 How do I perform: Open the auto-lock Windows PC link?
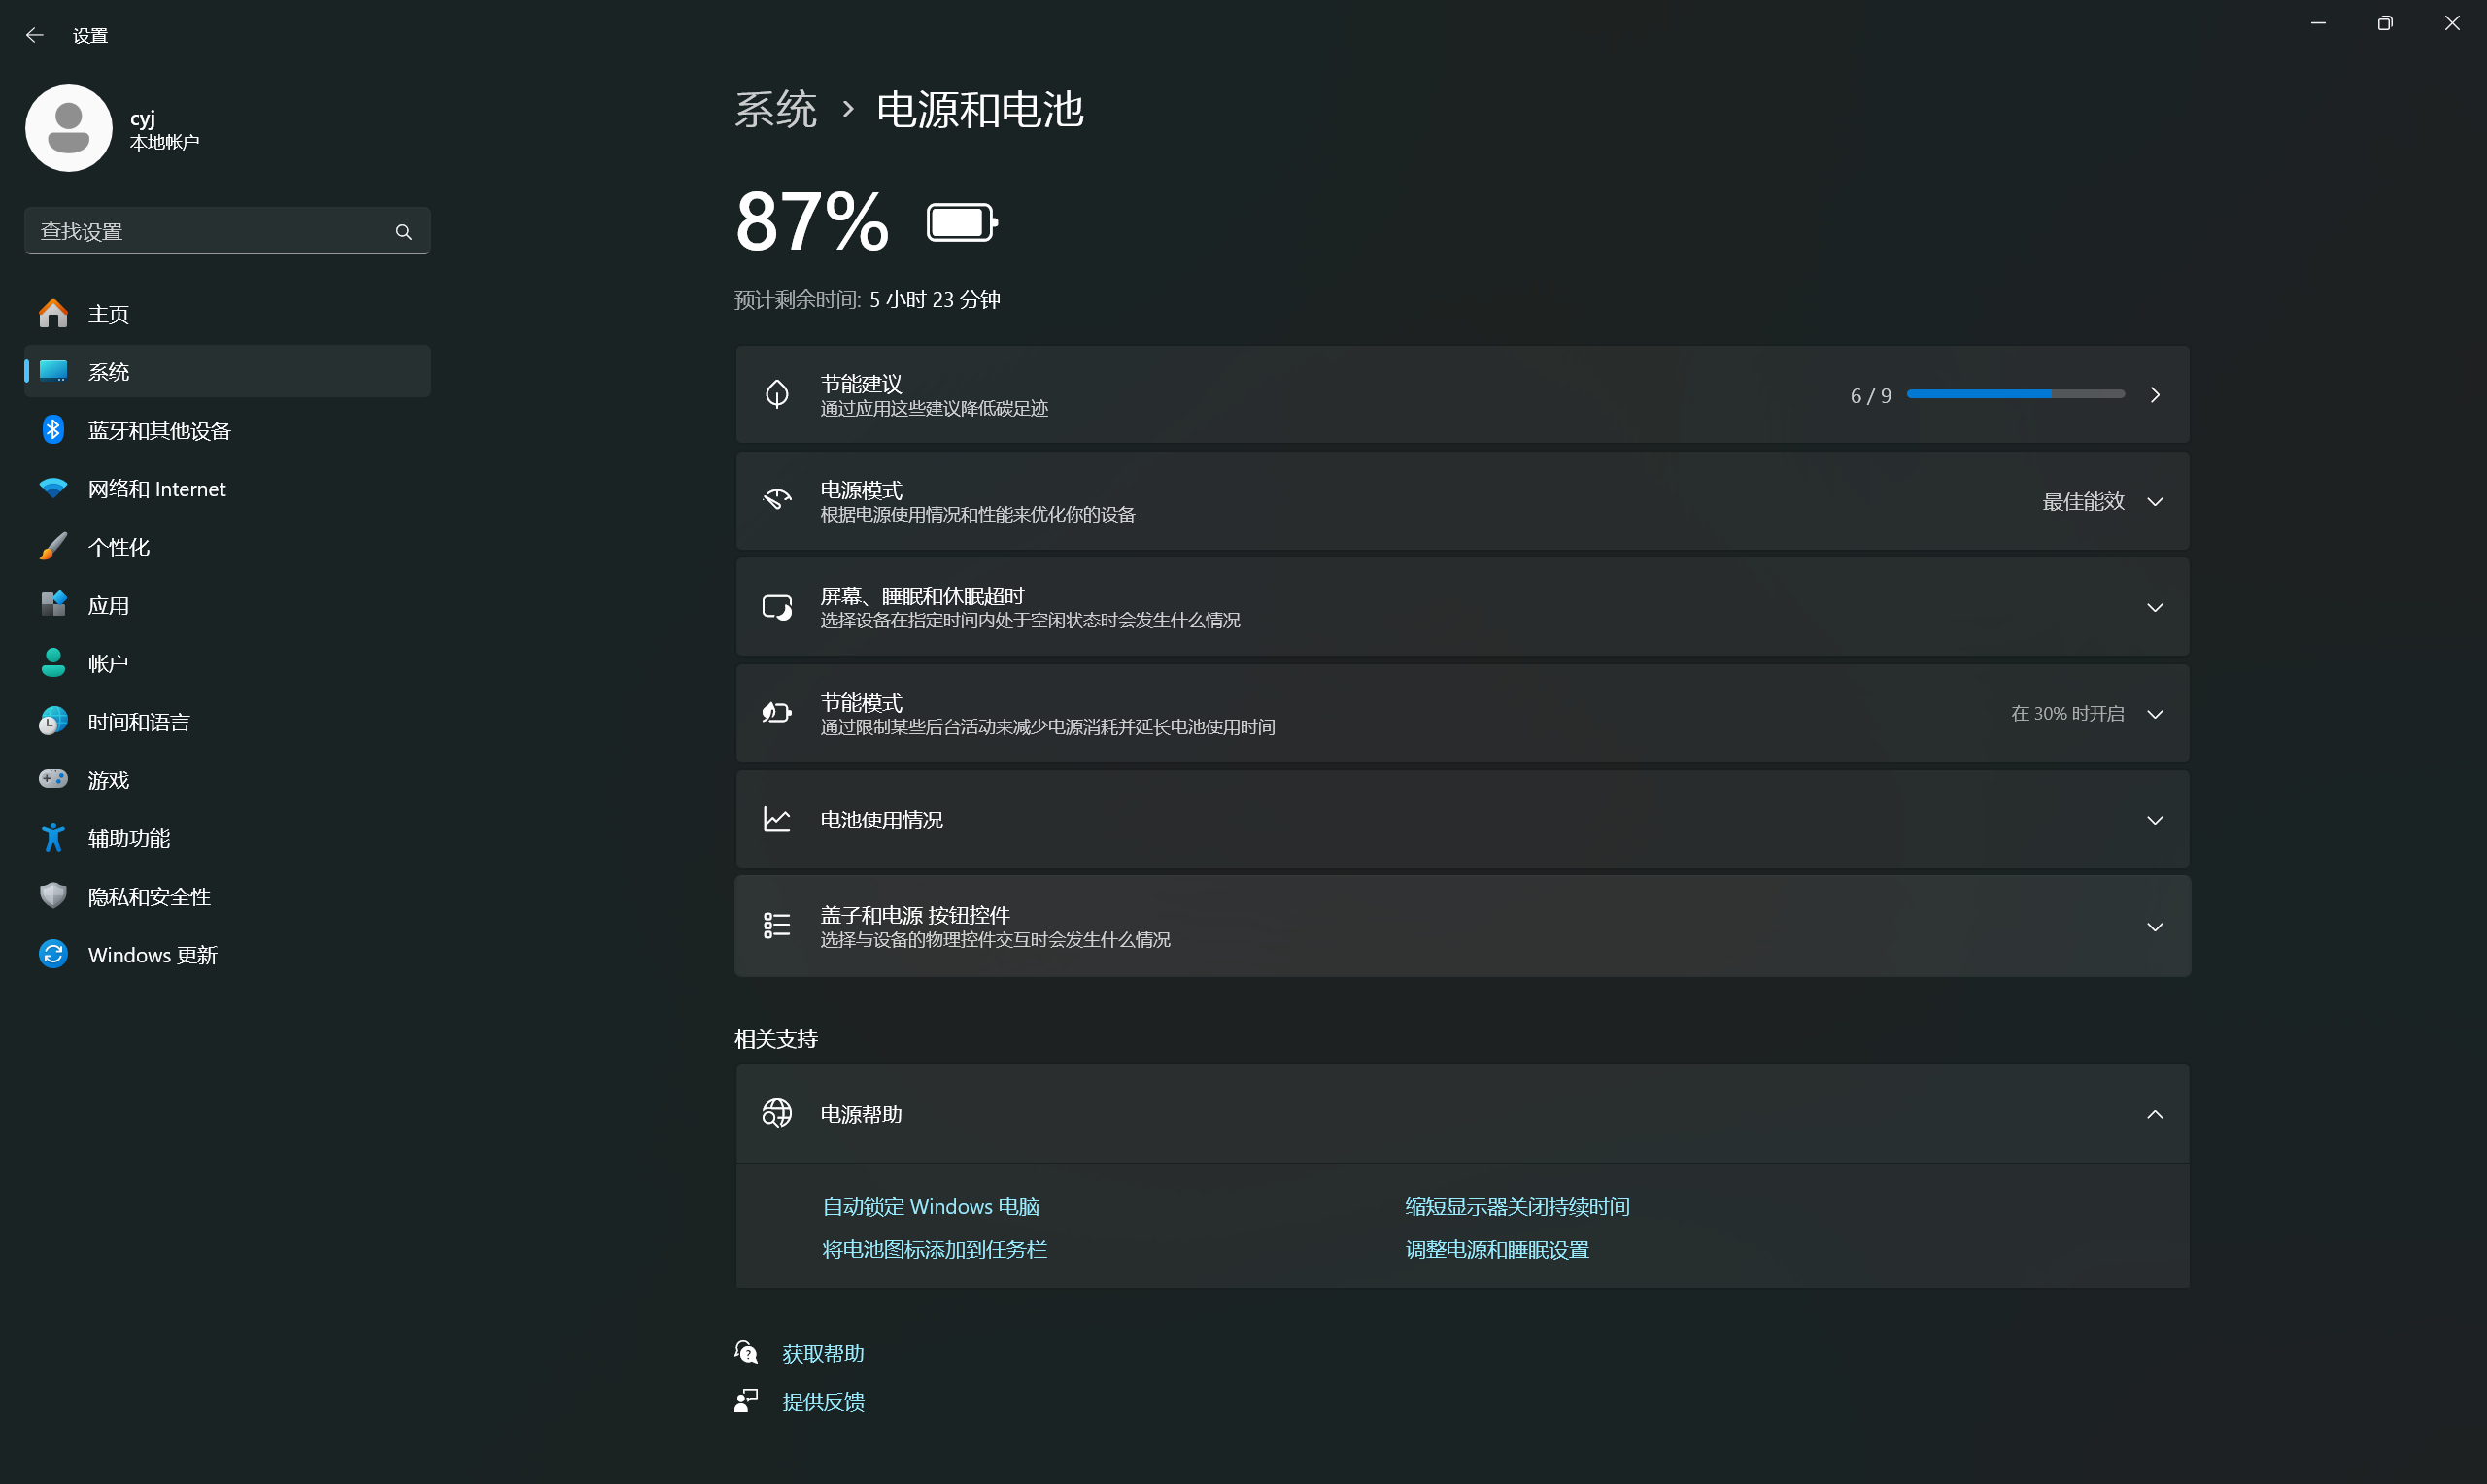(x=930, y=1206)
